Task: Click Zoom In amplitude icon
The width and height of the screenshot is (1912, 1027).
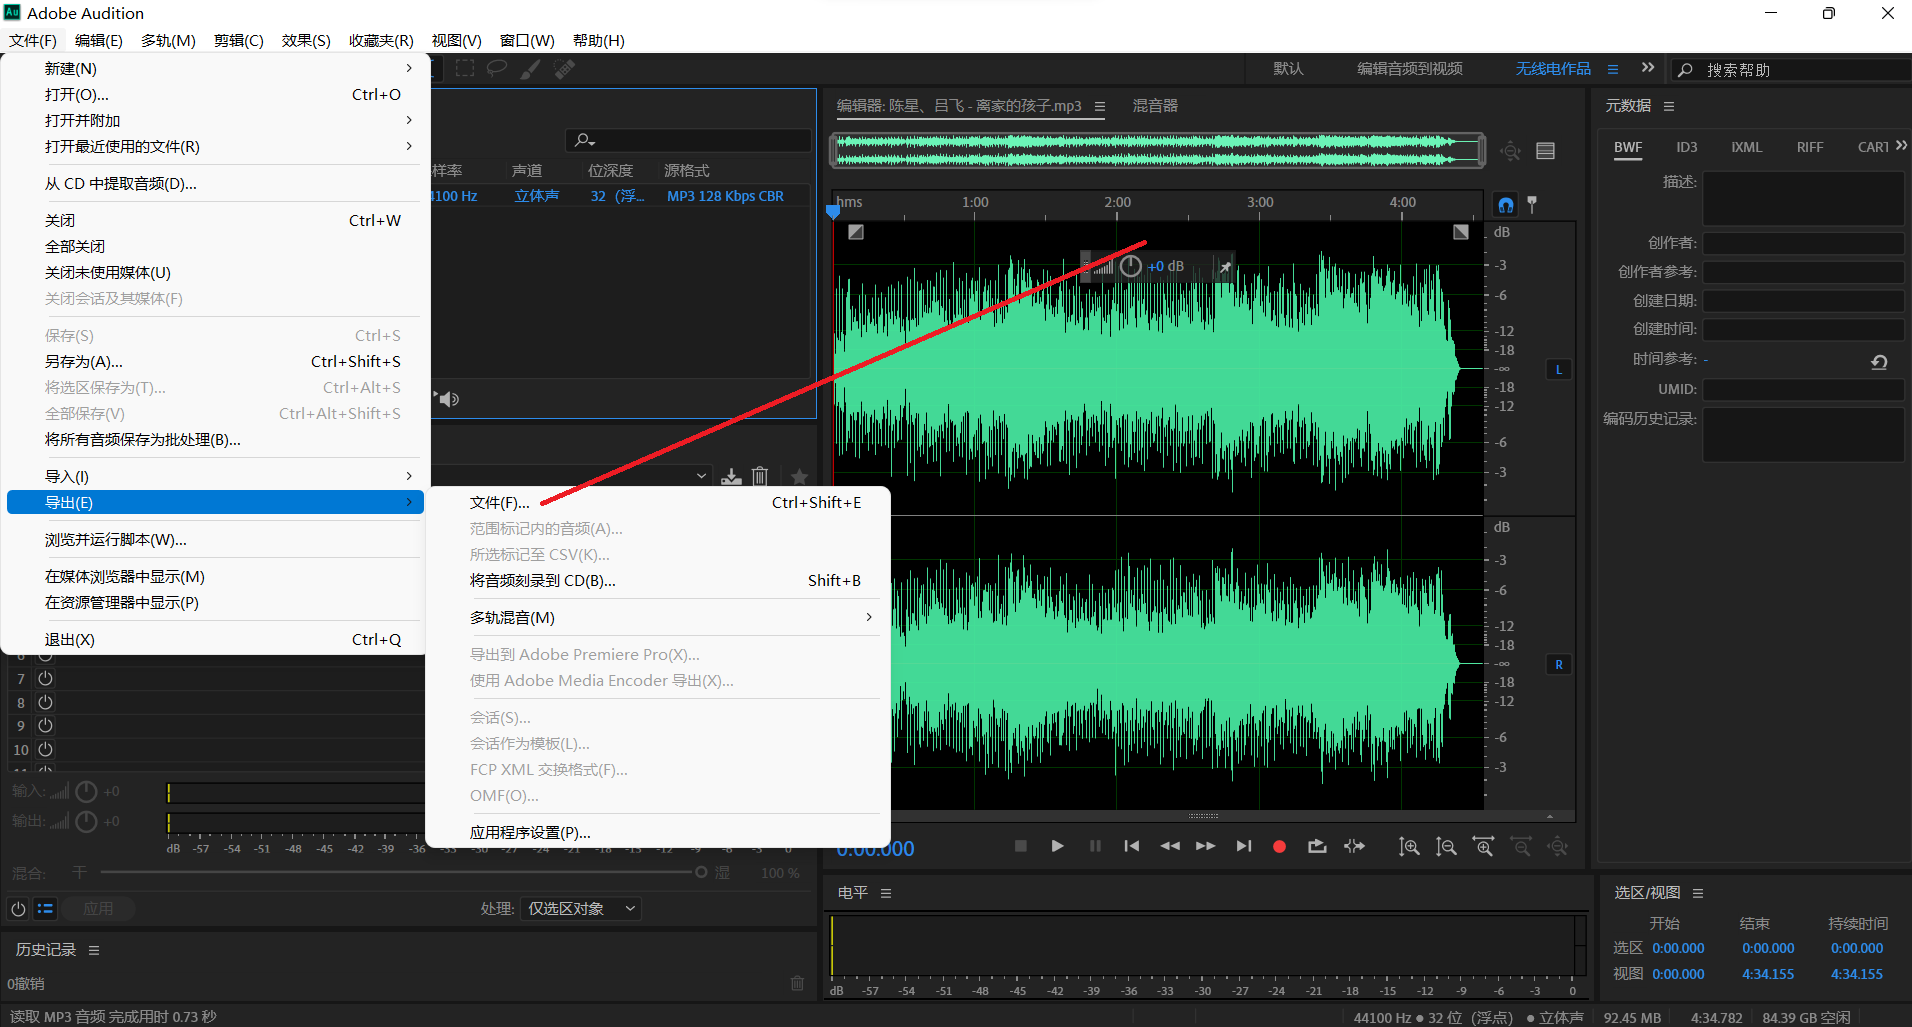Action: coord(1409,847)
